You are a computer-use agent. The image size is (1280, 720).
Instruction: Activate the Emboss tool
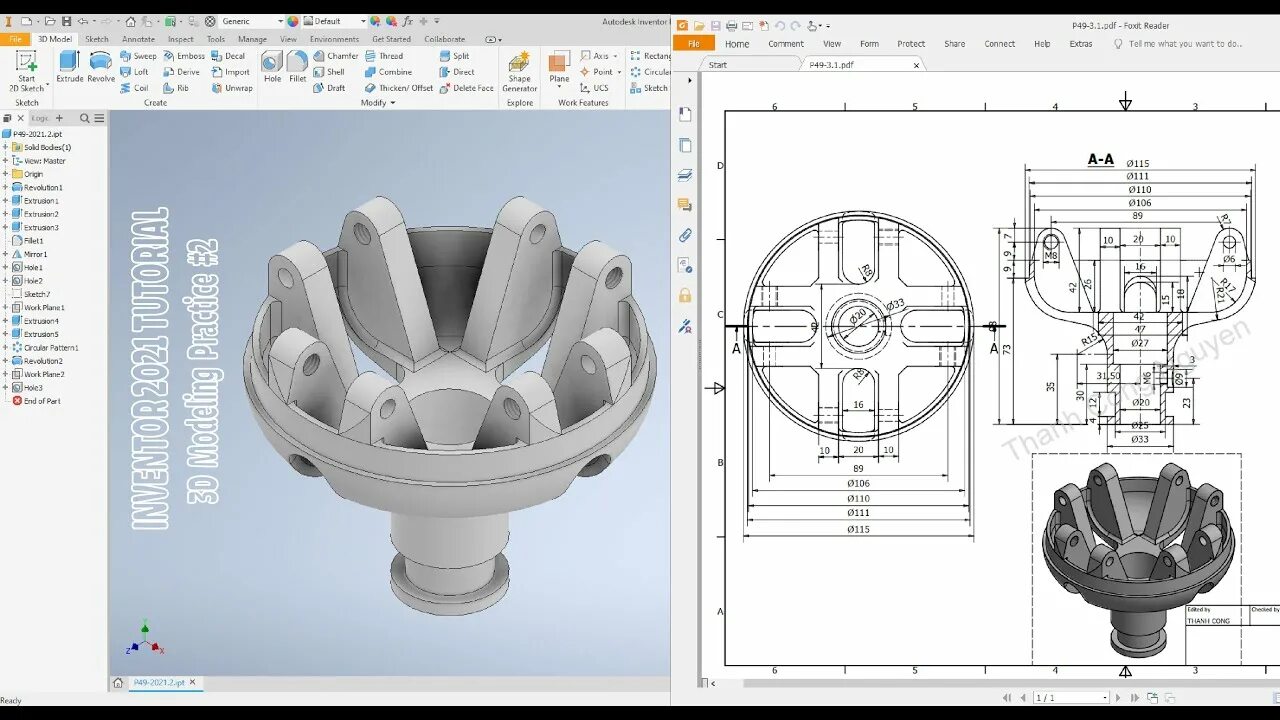click(184, 56)
